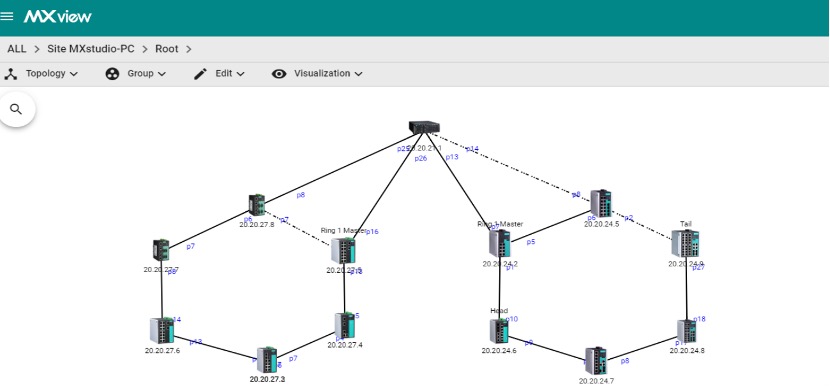Click the p18 port label
The width and height of the screenshot is (830, 386).
tap(699, 319)
